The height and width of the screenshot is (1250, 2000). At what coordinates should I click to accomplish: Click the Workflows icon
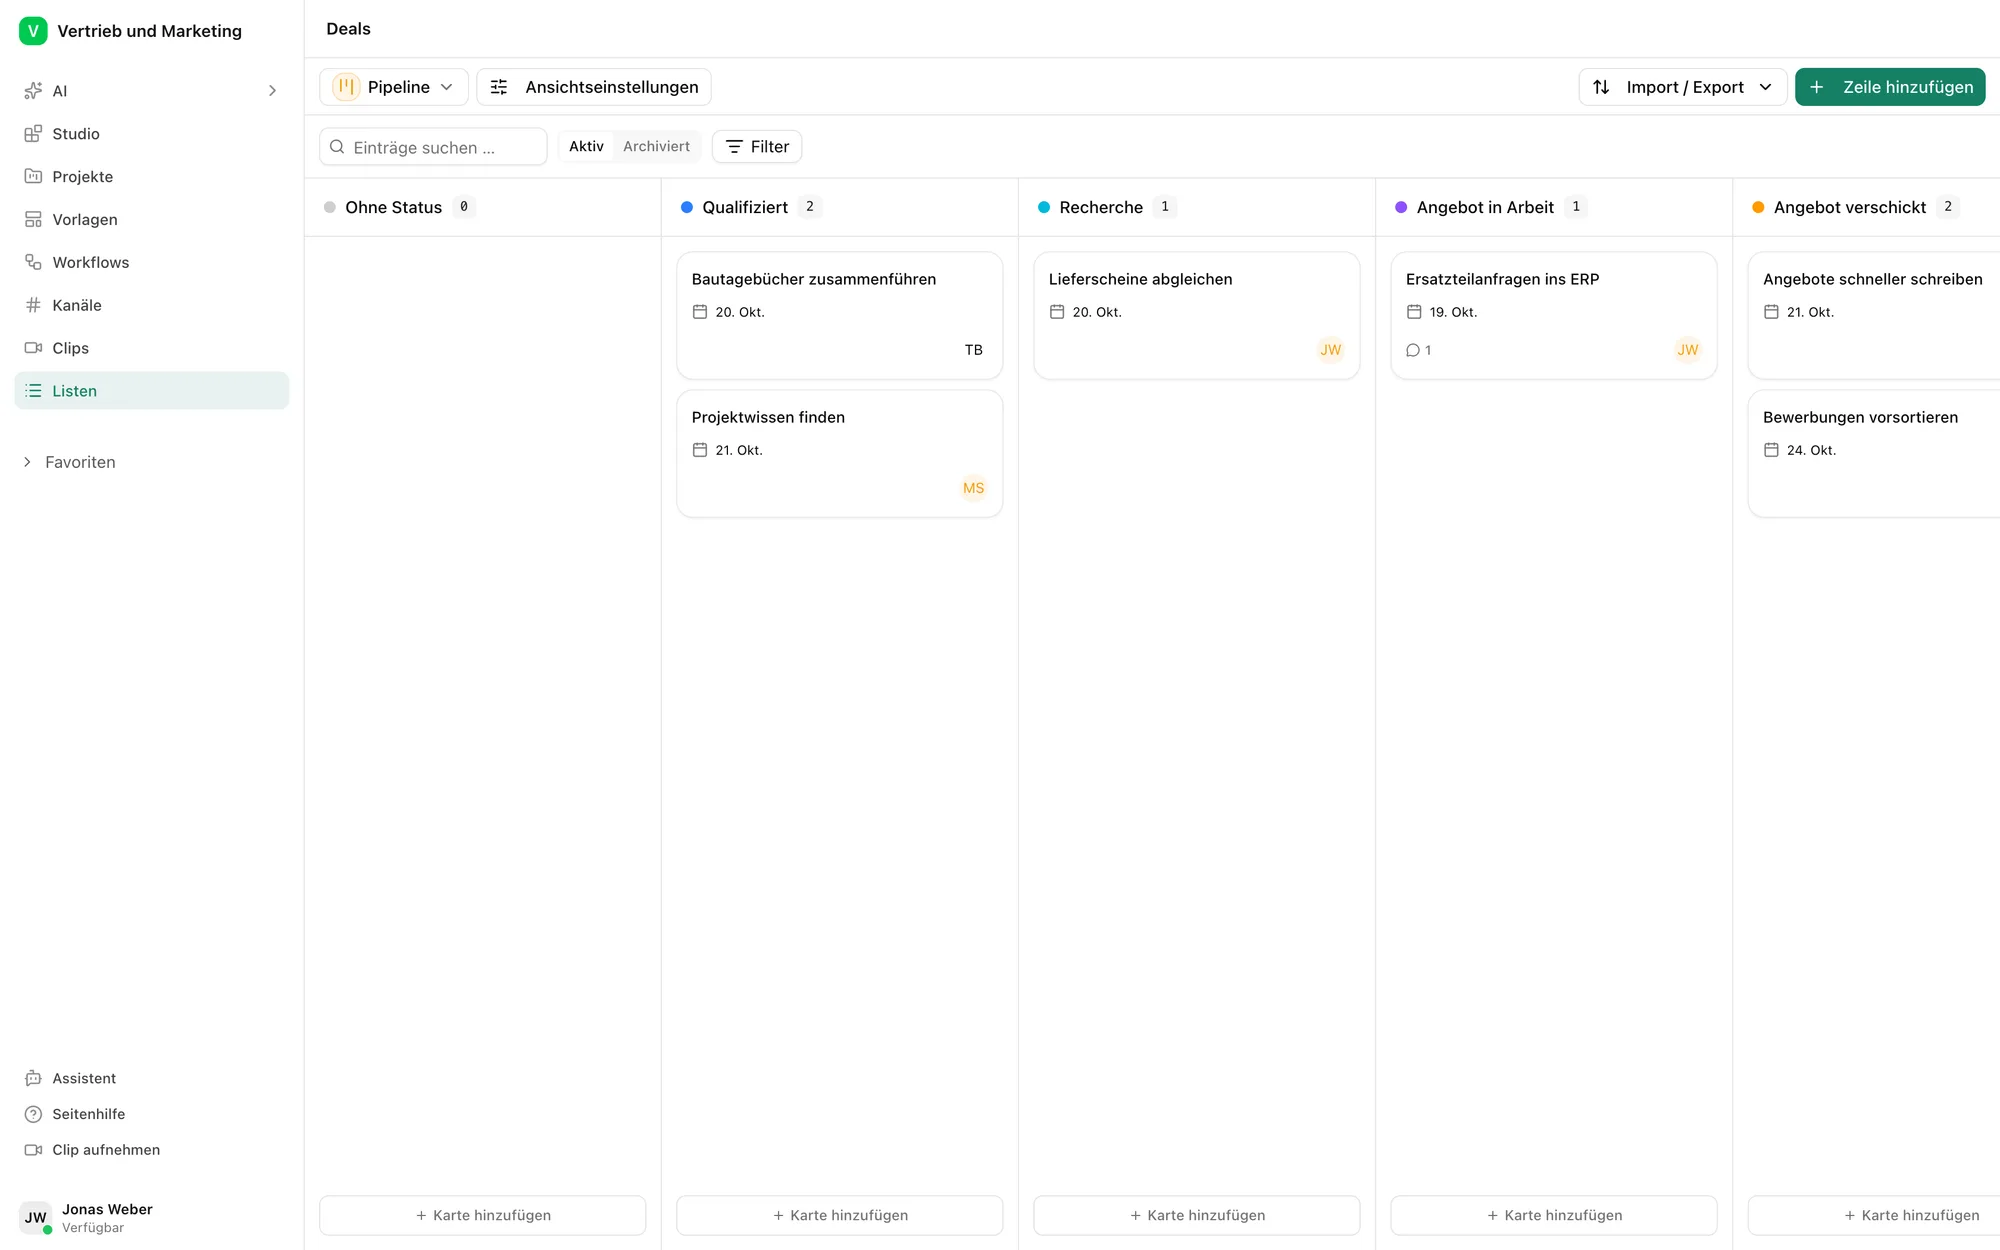pos(33,263)
